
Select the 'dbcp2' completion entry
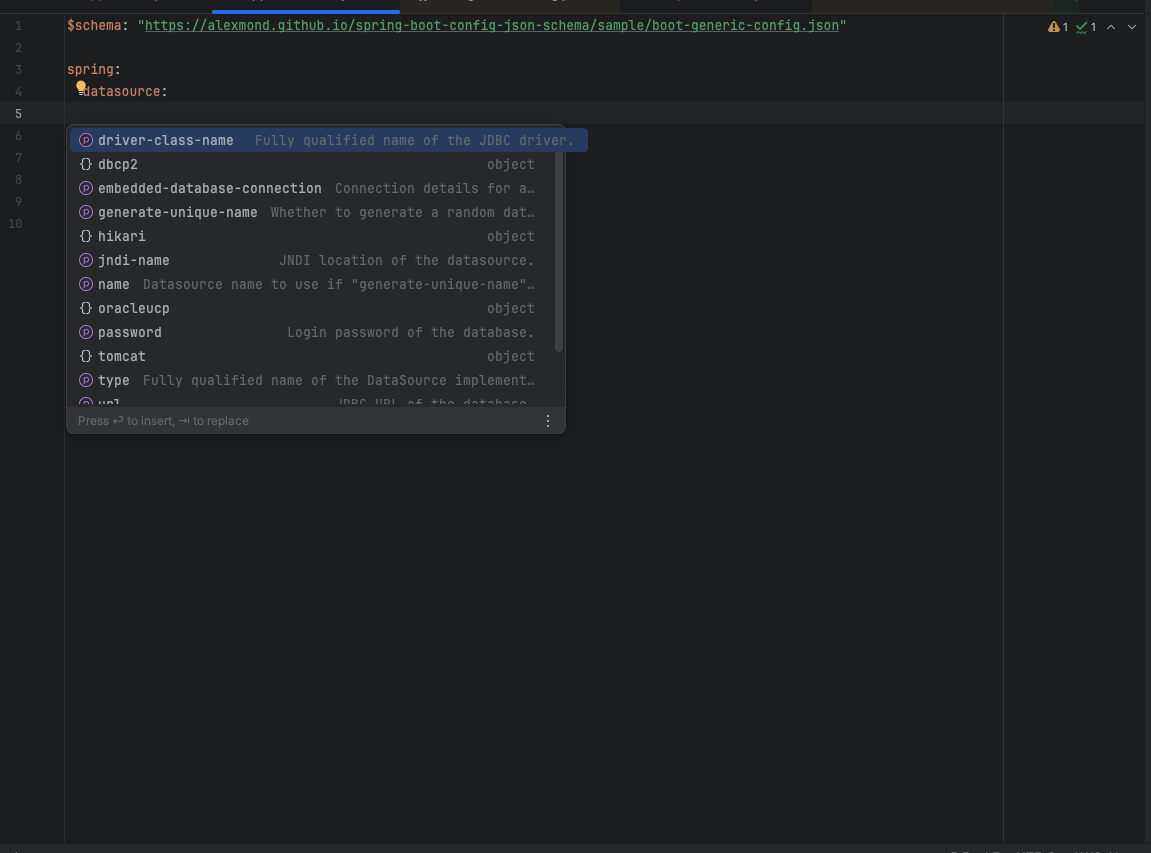point(118,164)
